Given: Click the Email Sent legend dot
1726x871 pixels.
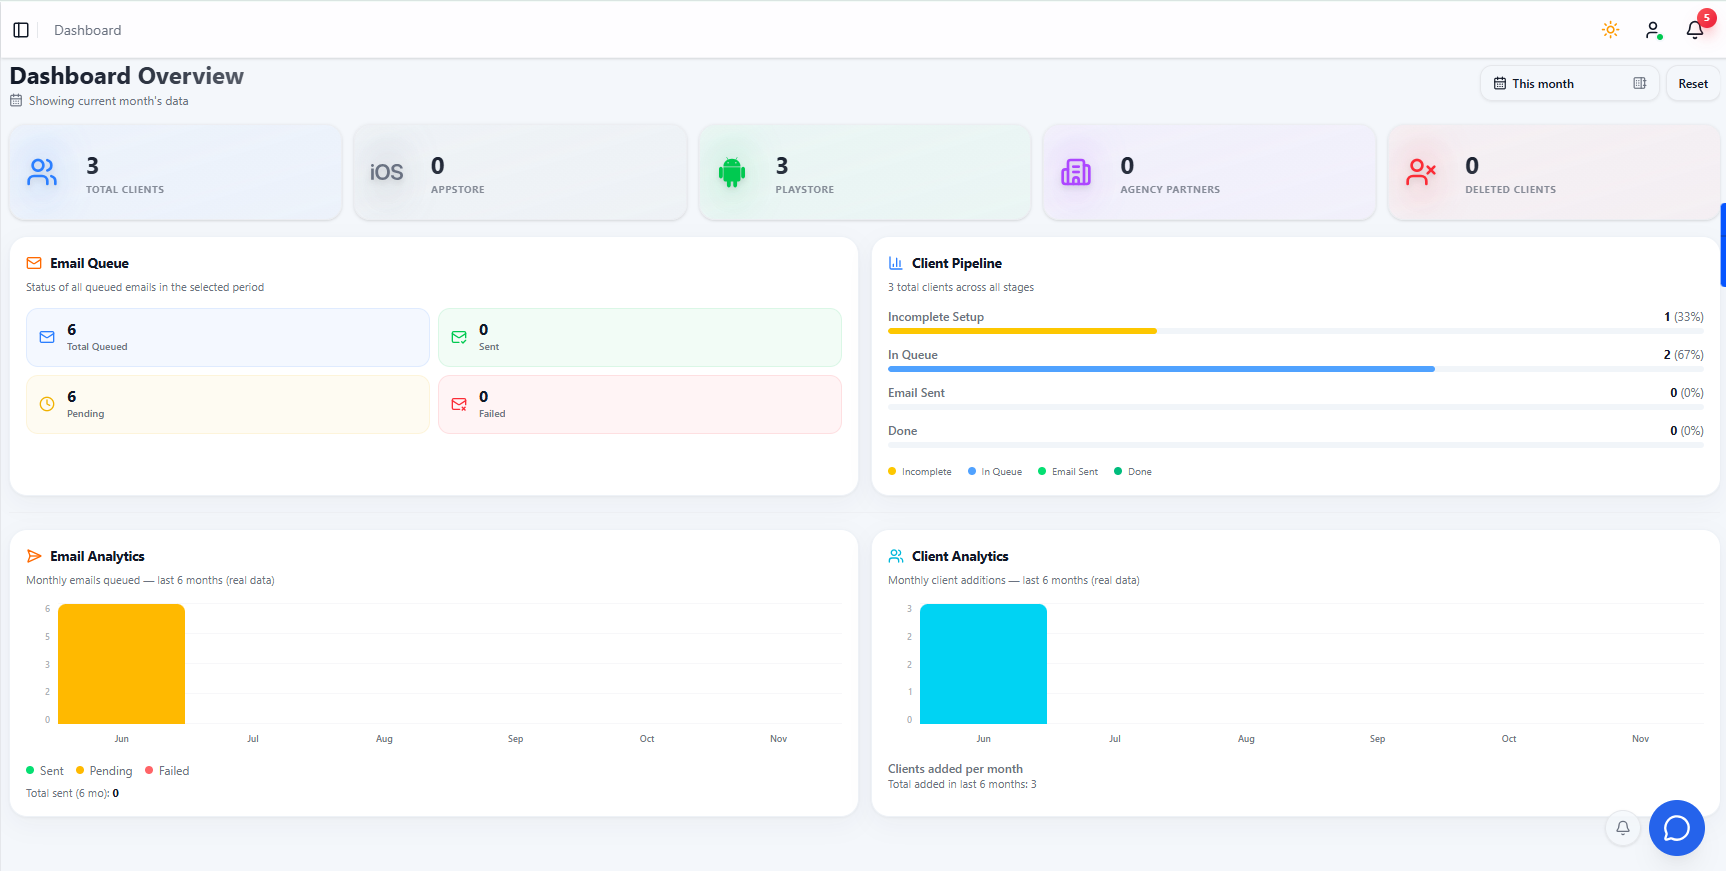Looking at the screenshot, I should pyautogui.click(x=1042, y=471).
